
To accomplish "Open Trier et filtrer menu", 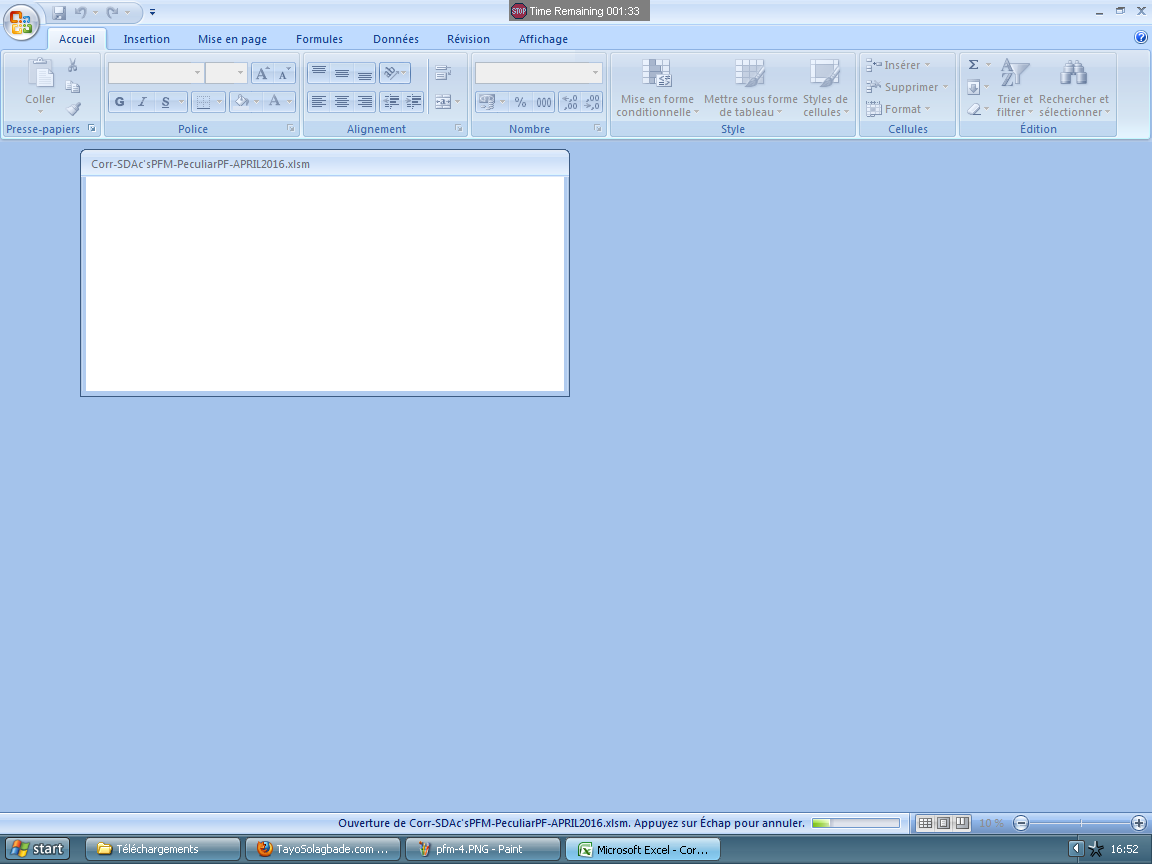I will pos(1015,87).
